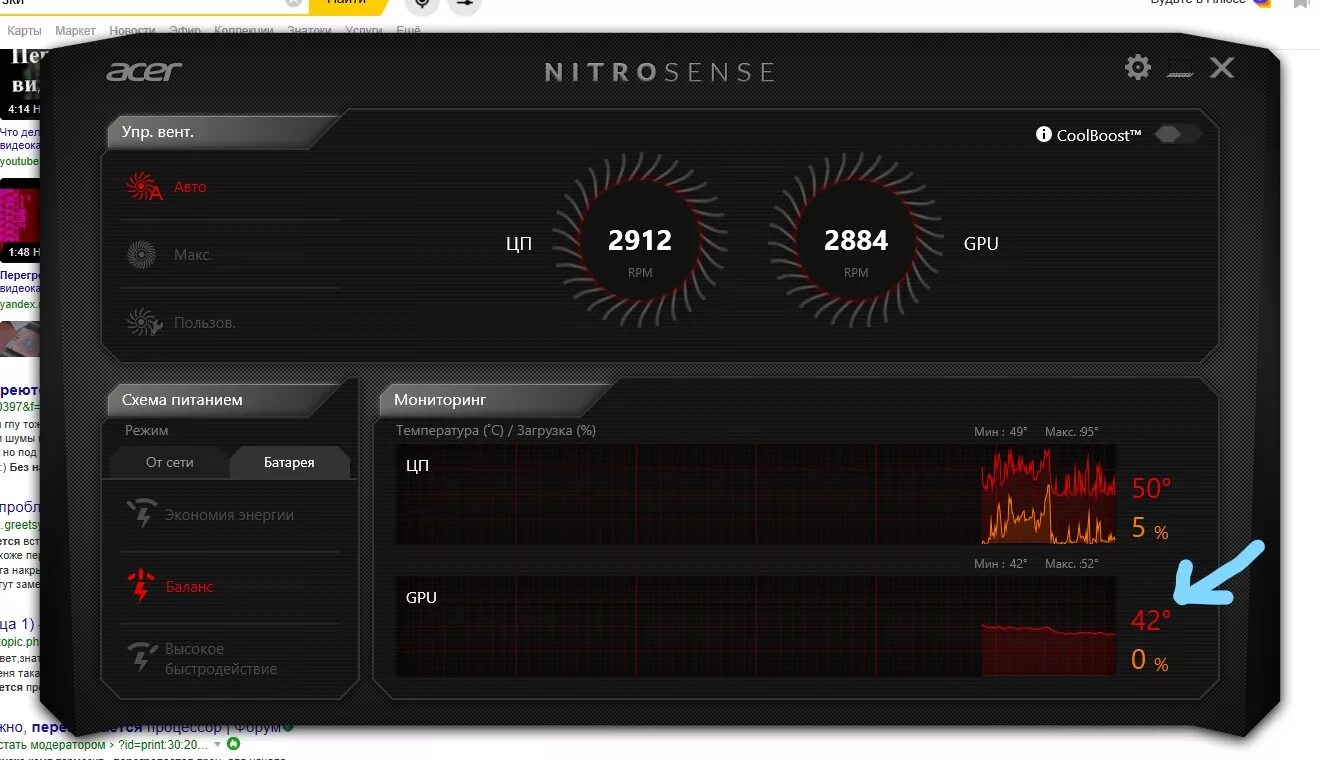Select Высокое быстродействие plan icon
The height and width of the screenshot is (760, 1320).
point(142,659)
